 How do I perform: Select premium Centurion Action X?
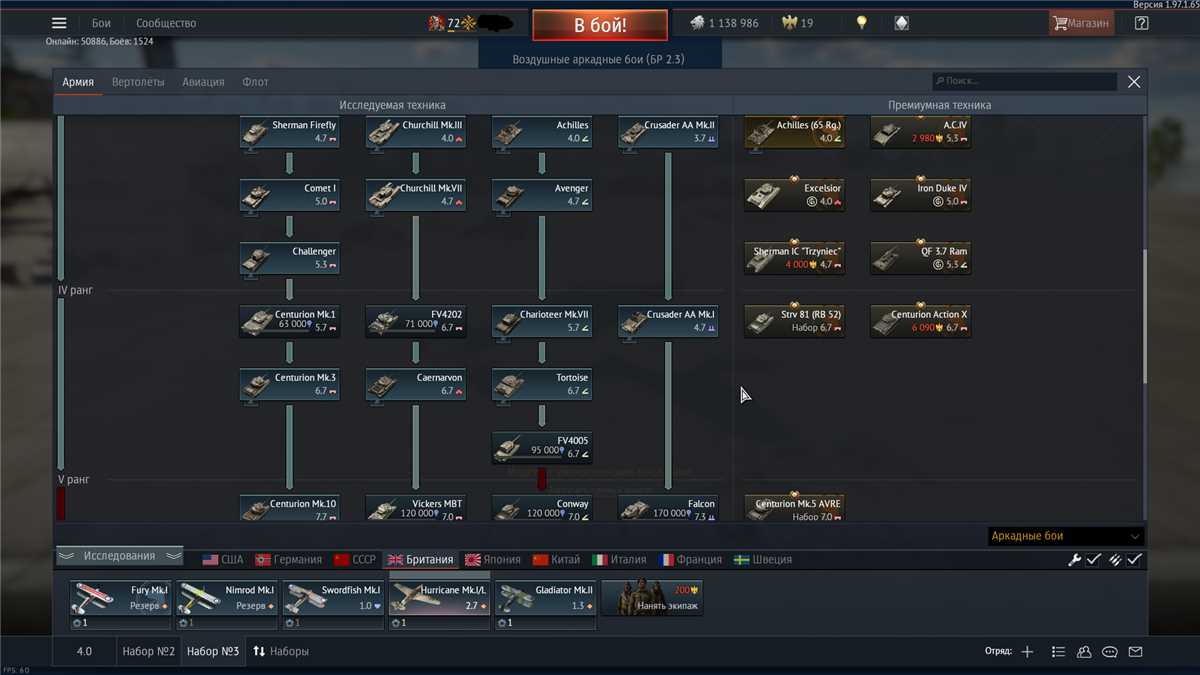tap(921, 321)
